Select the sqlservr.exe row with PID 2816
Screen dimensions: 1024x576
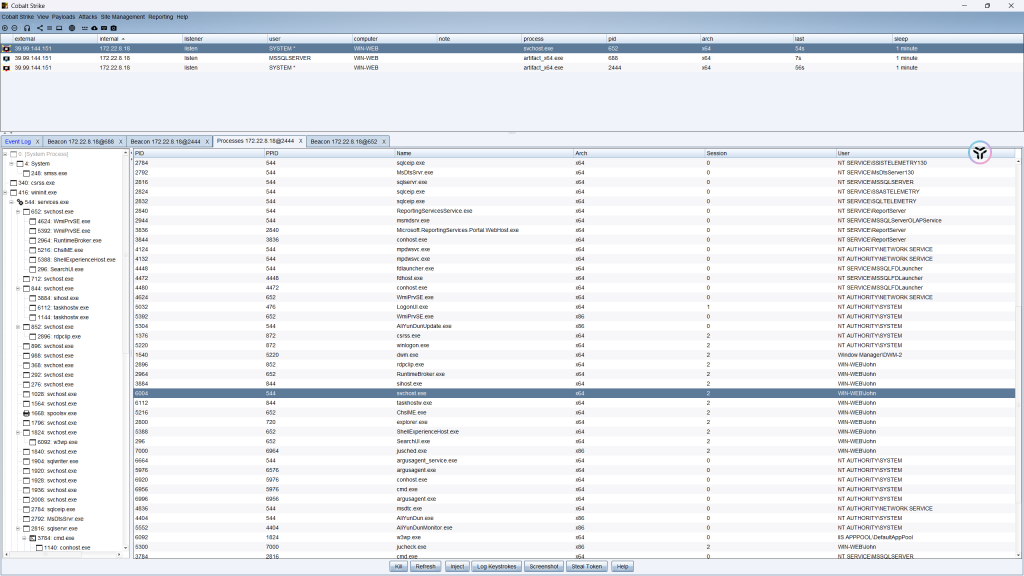(574, 182)
